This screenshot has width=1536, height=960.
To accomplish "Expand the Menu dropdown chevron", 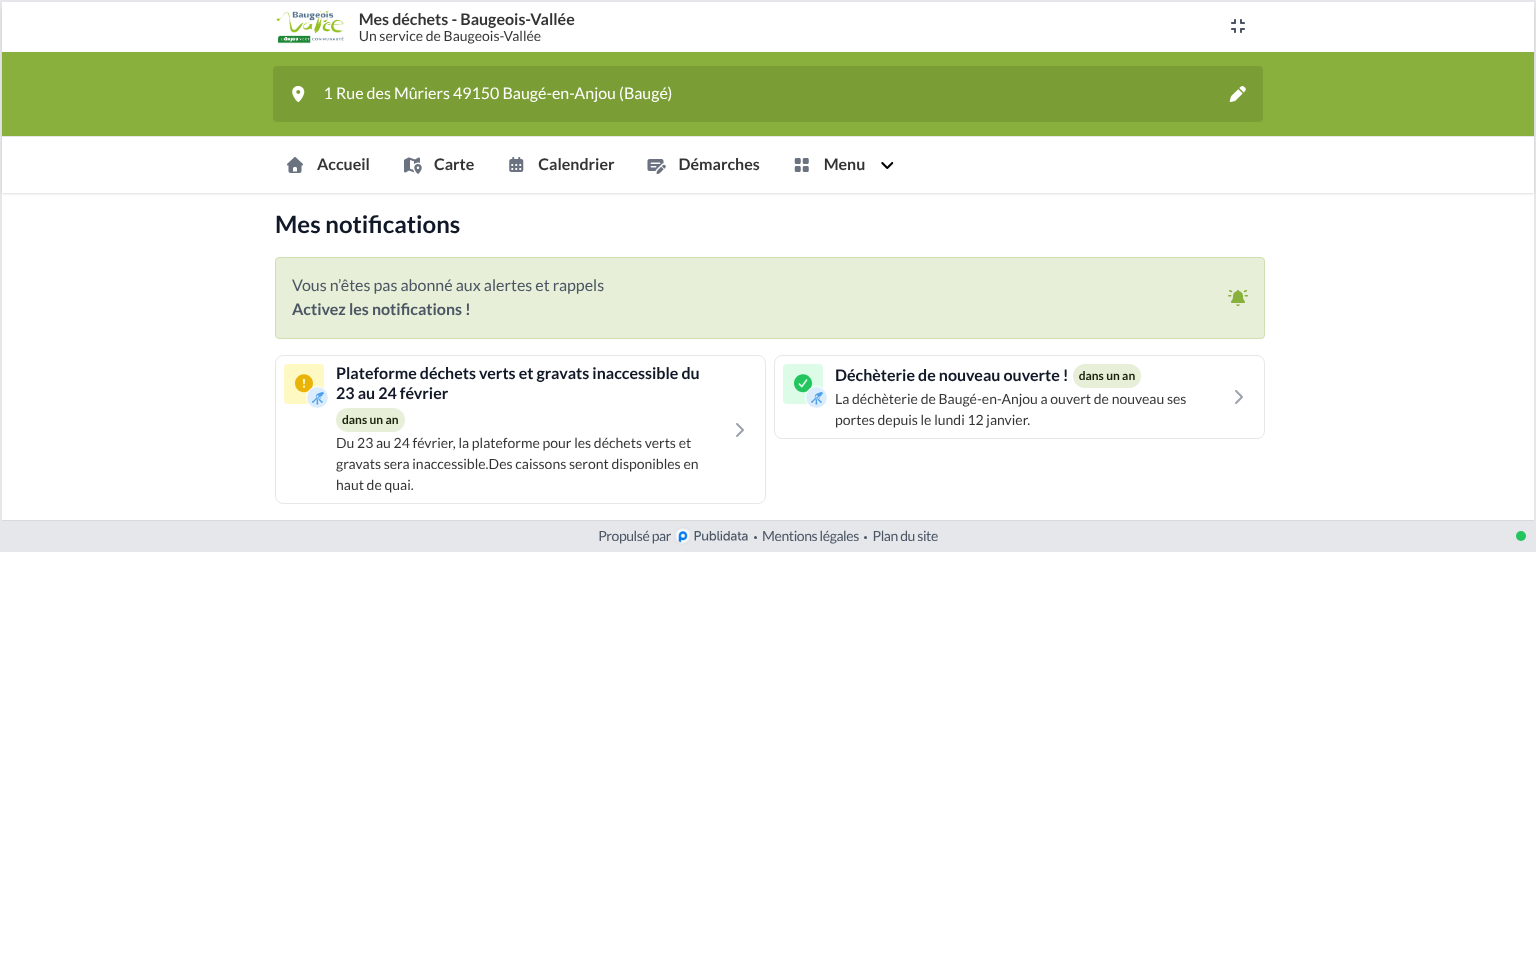I will tap(887, 165).
